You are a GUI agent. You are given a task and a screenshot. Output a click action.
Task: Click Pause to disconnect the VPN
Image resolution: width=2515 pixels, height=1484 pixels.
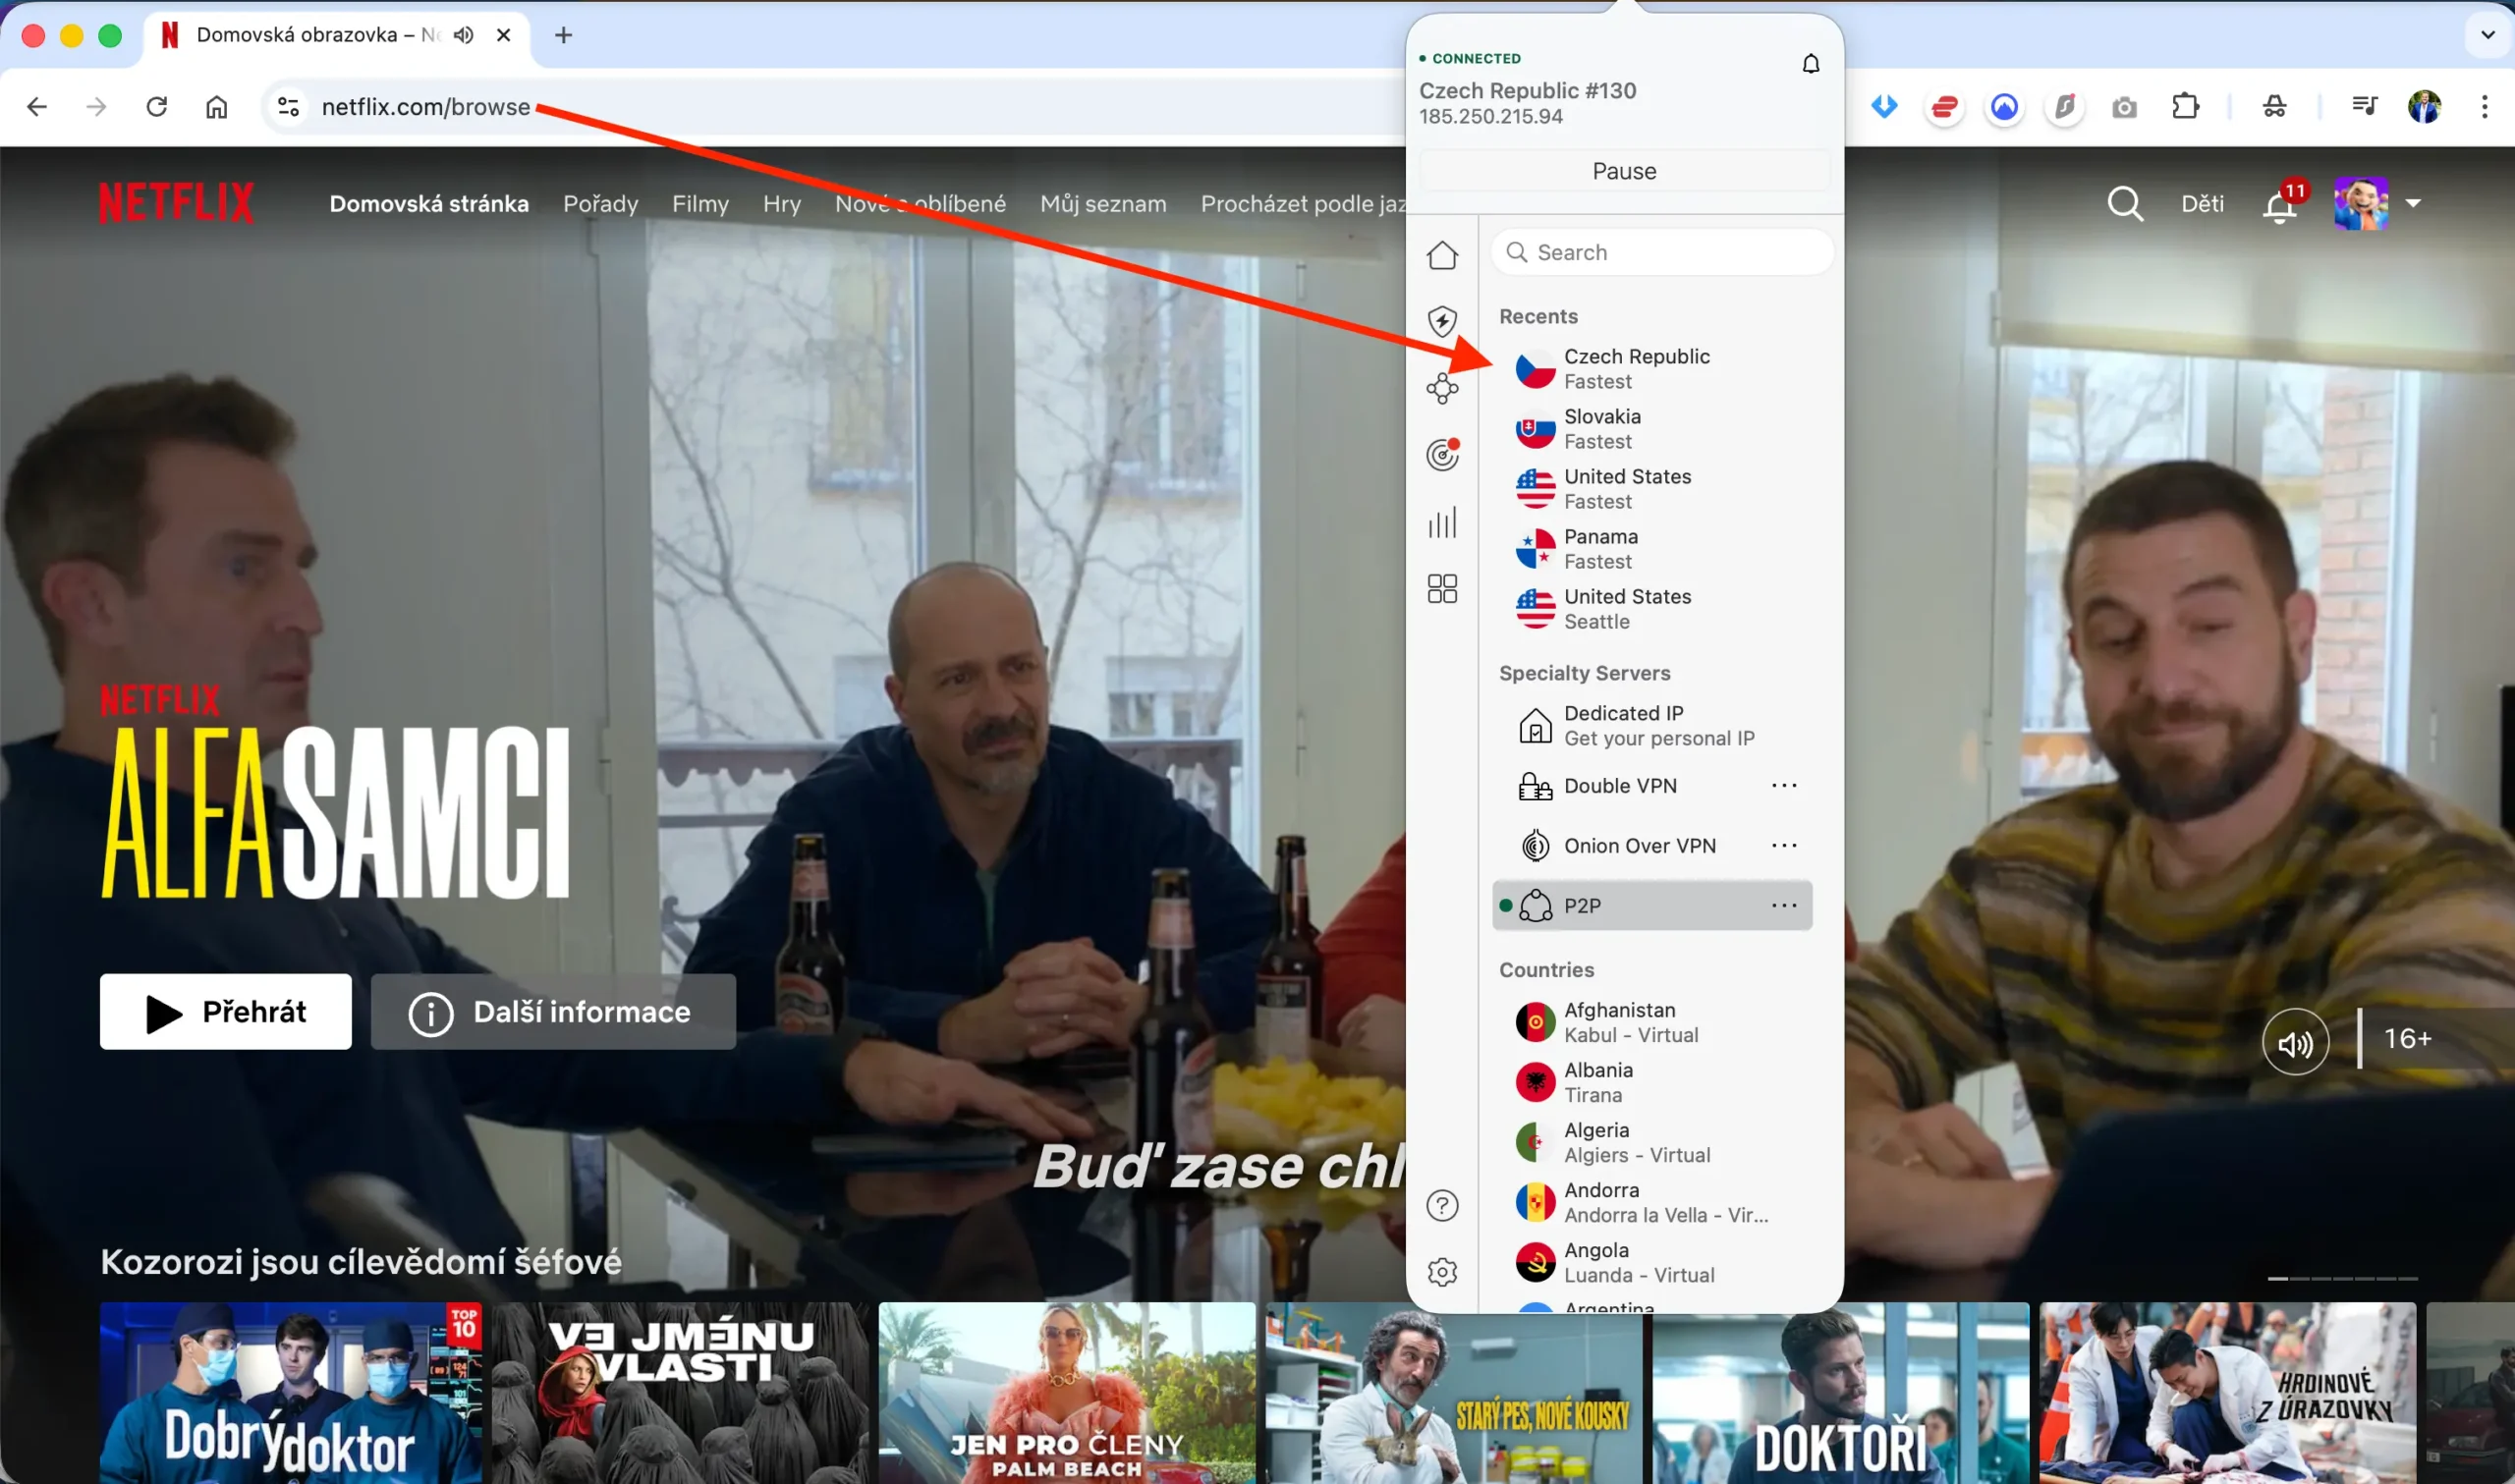(x=1622, y=170)
